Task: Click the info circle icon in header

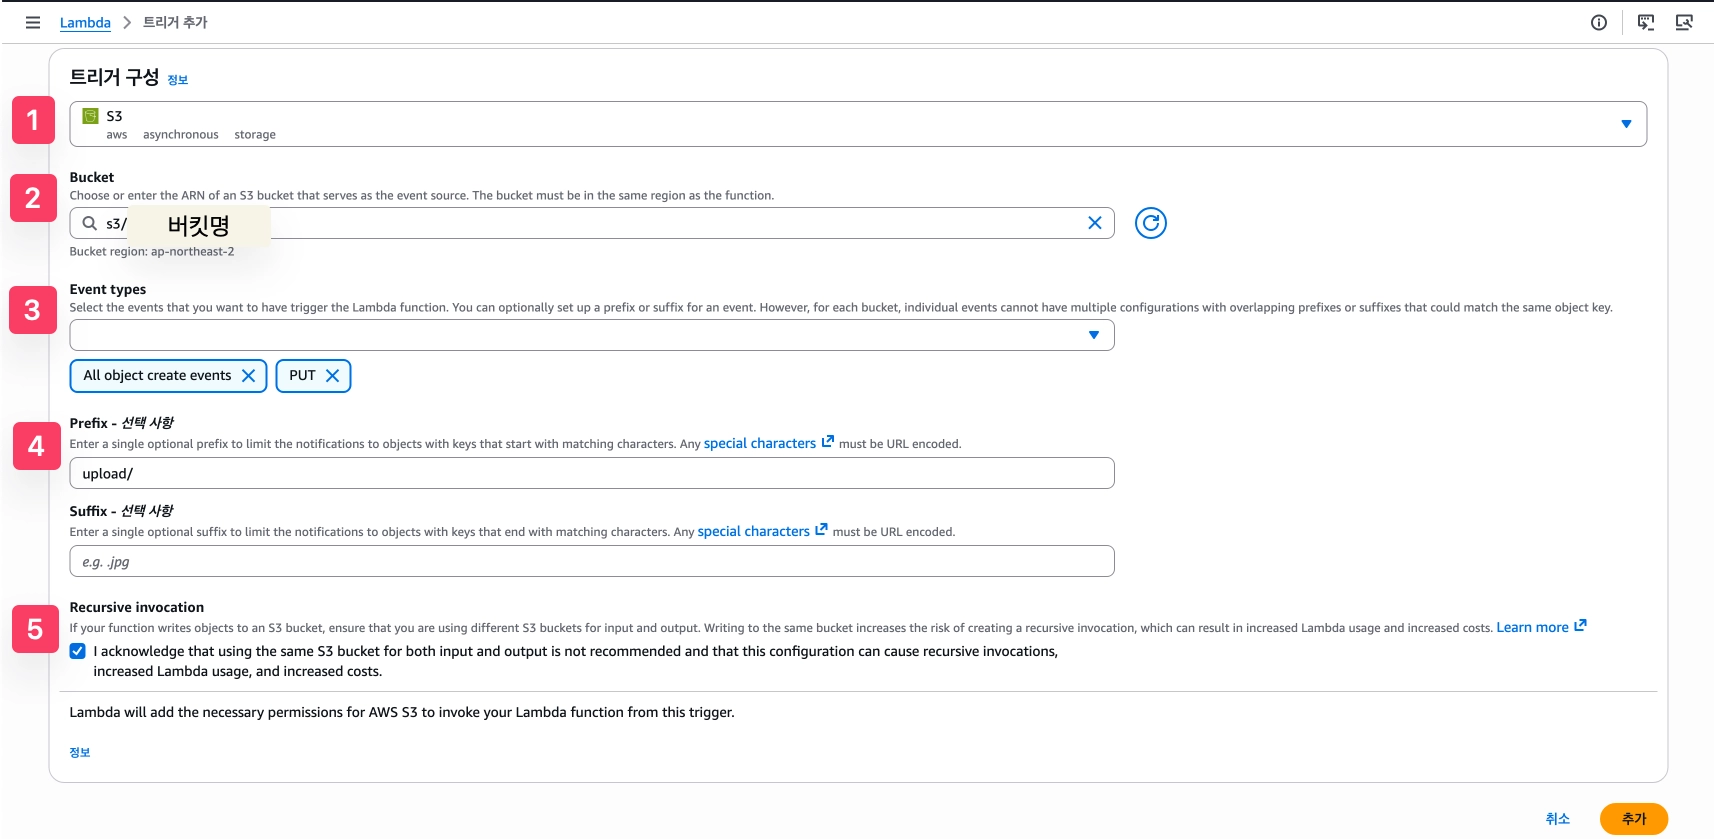Action: coord(1599,22)
